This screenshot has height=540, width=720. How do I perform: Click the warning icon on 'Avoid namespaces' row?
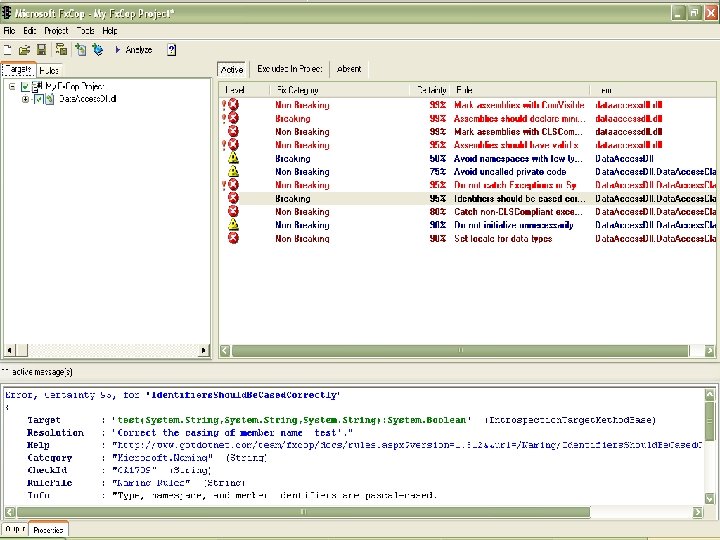point(233,158)
